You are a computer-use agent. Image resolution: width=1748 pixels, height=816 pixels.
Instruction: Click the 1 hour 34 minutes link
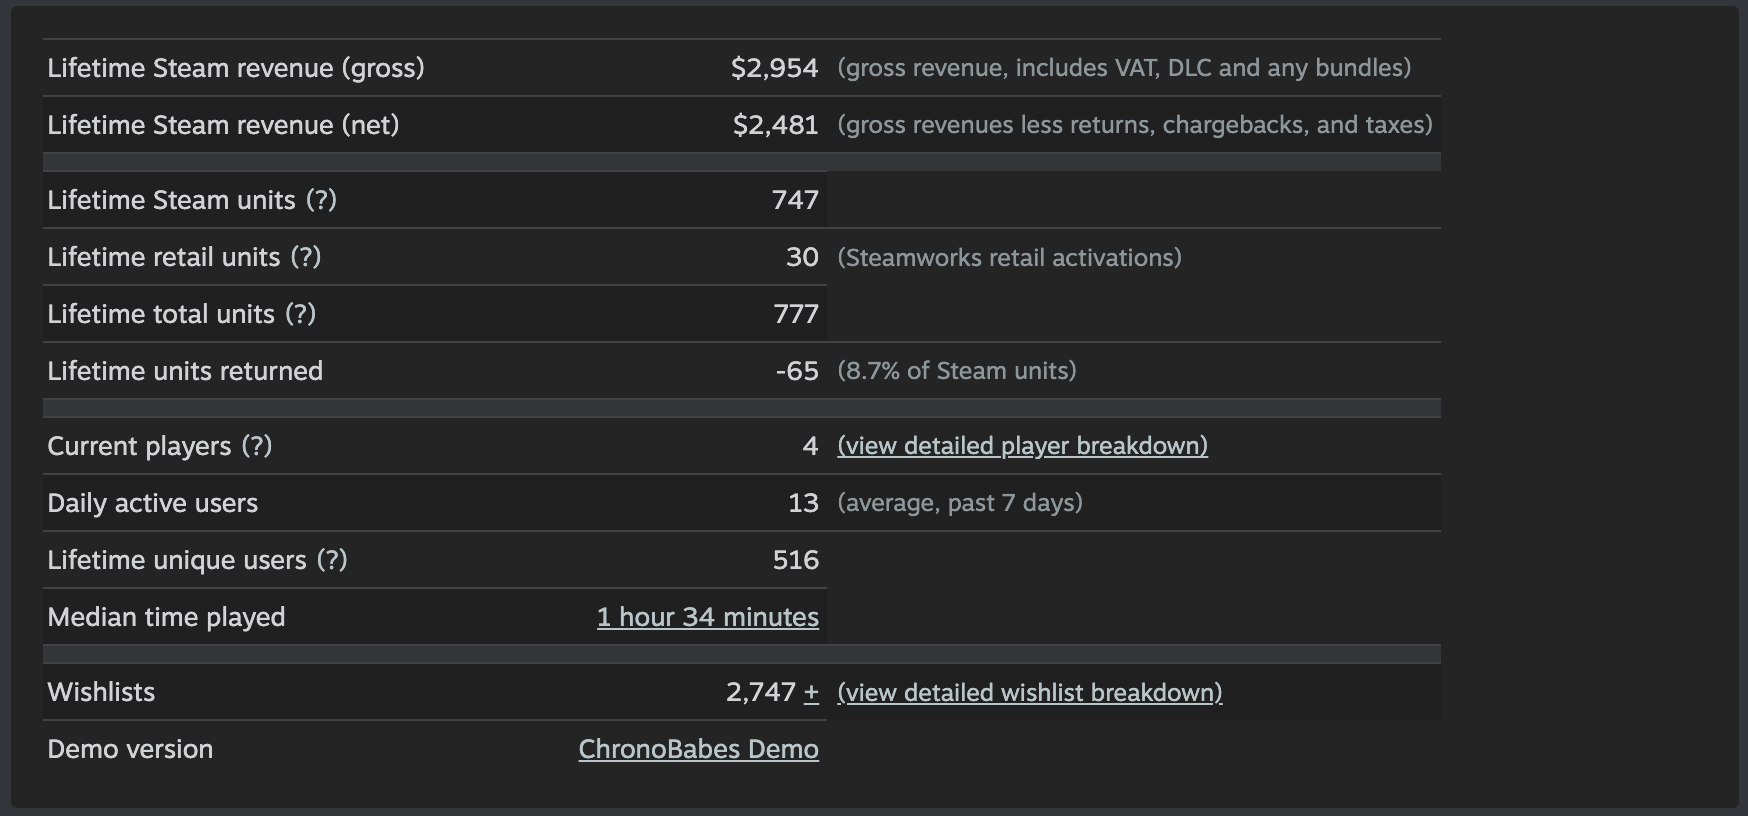click(707, 617)
